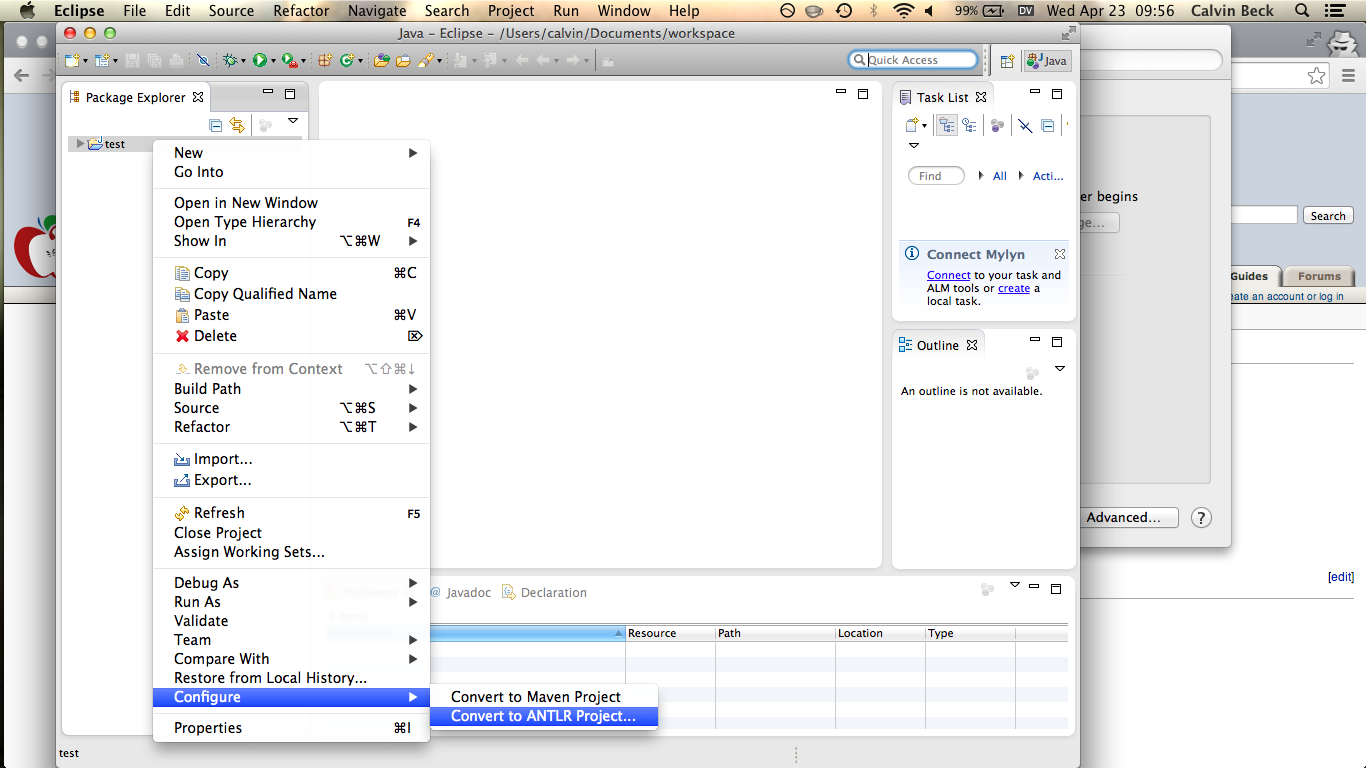Click the Acti... activate link in Task List
1366x768 pixels.
tap(1048, 176)
